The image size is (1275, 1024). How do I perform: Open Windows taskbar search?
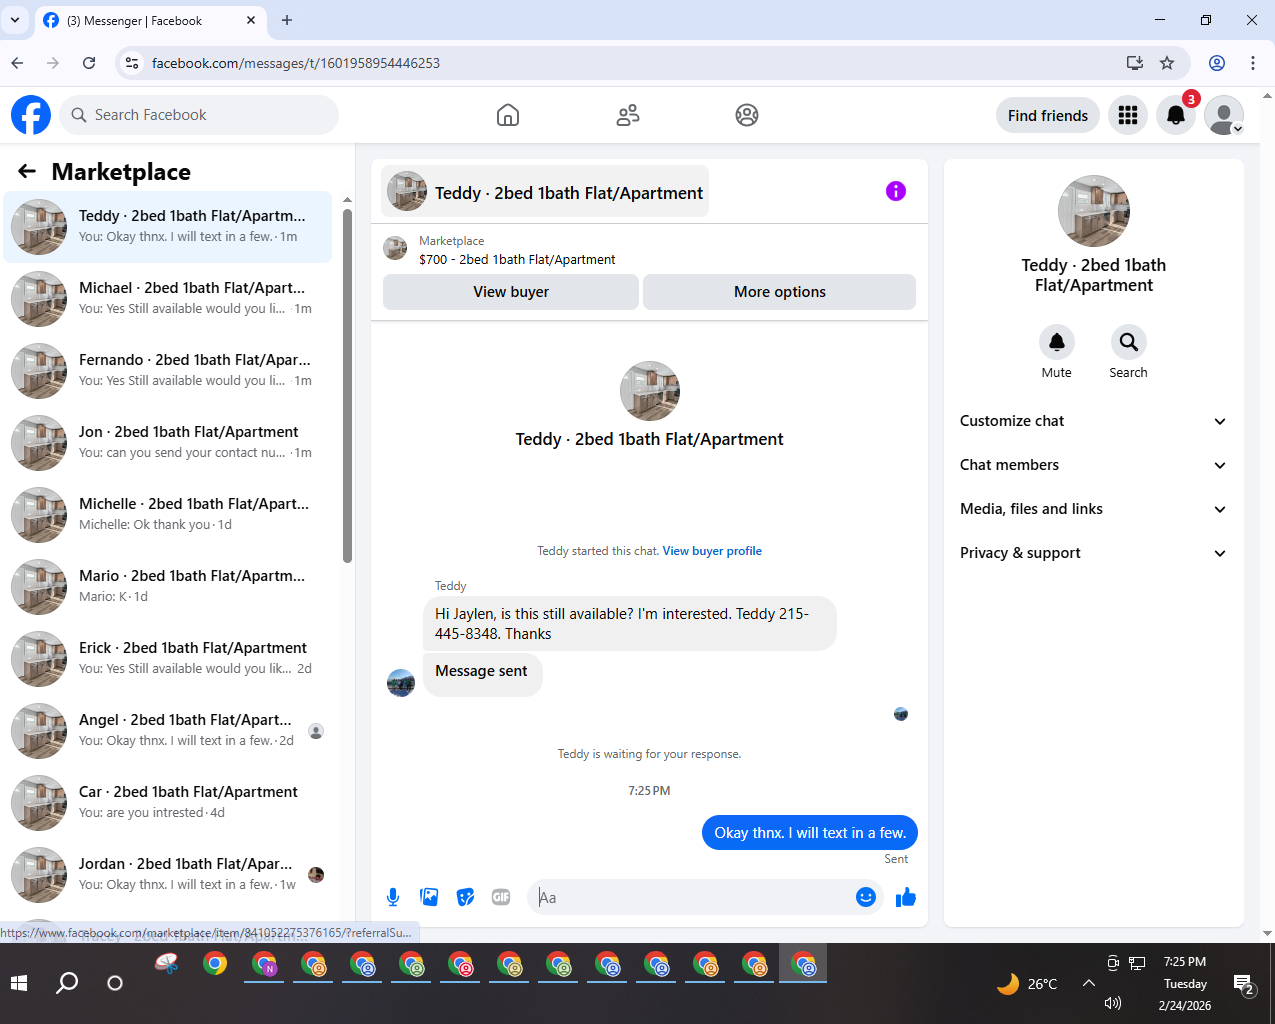[x=67, y=983]
